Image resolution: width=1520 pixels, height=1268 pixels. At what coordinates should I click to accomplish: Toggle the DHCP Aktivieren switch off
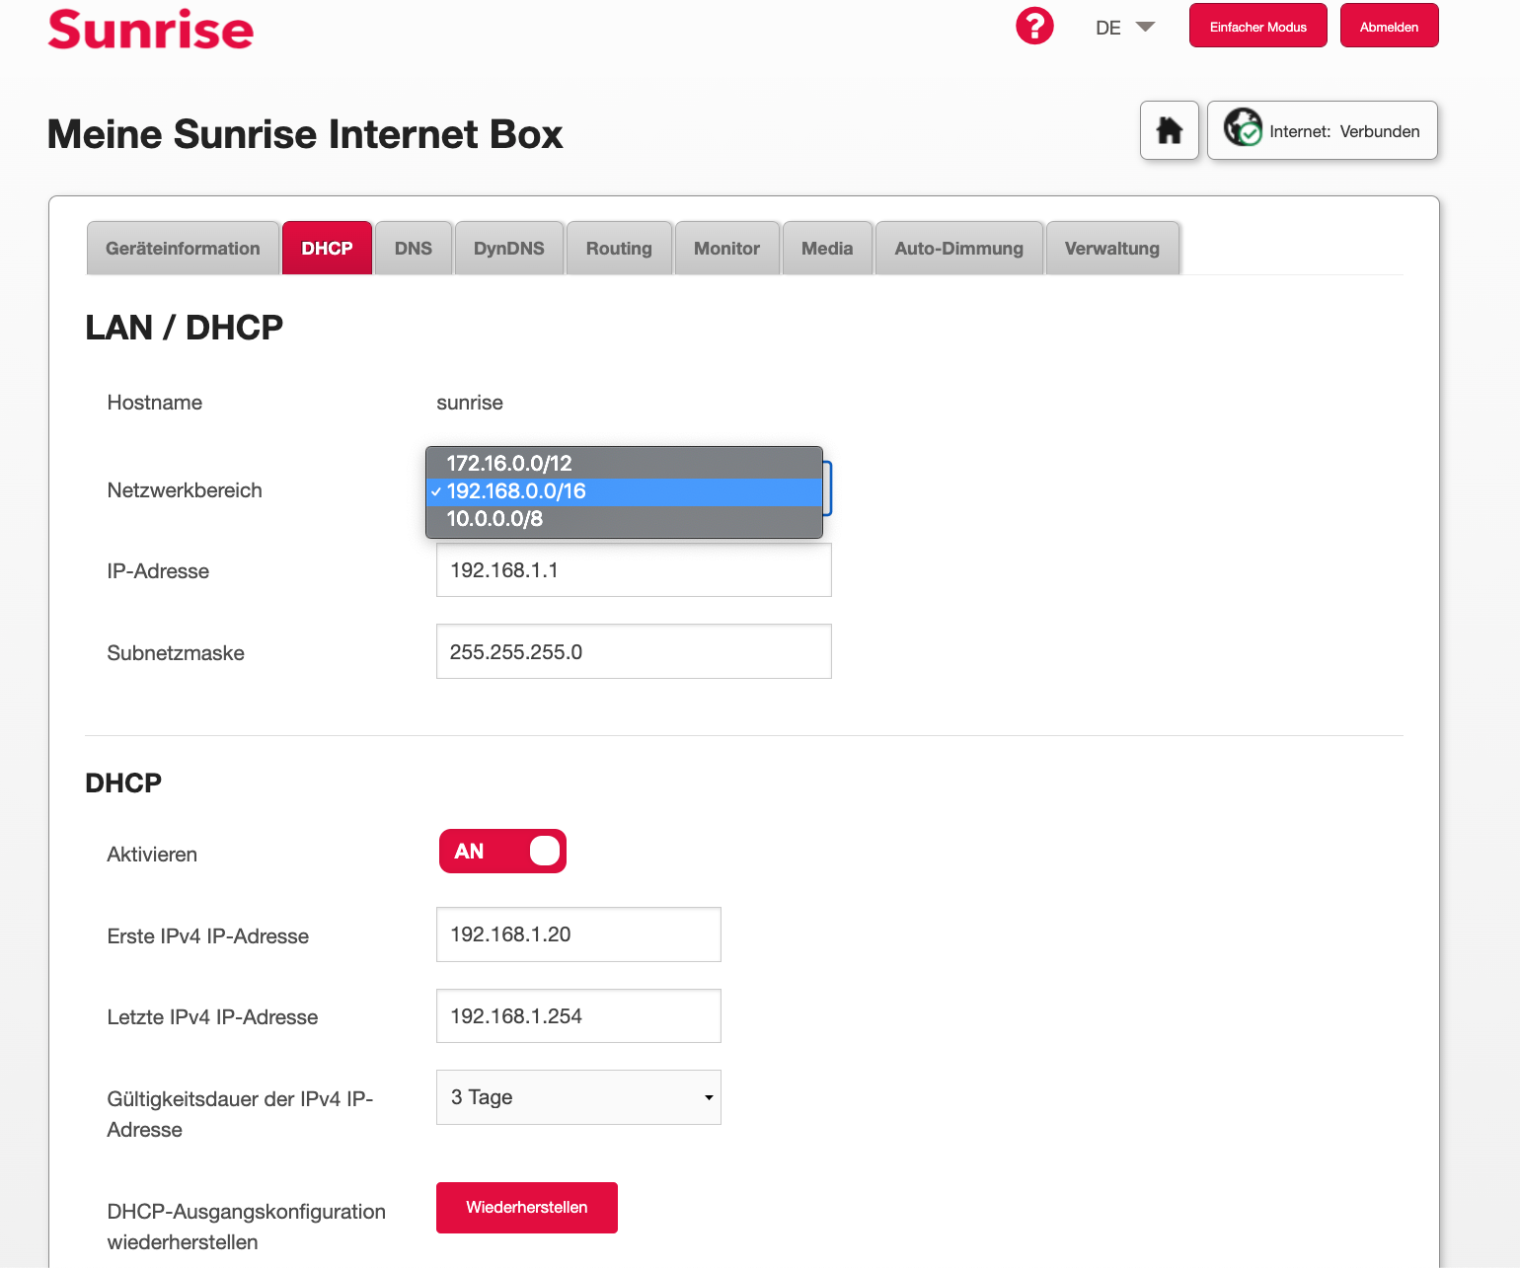tap(503, 851)
